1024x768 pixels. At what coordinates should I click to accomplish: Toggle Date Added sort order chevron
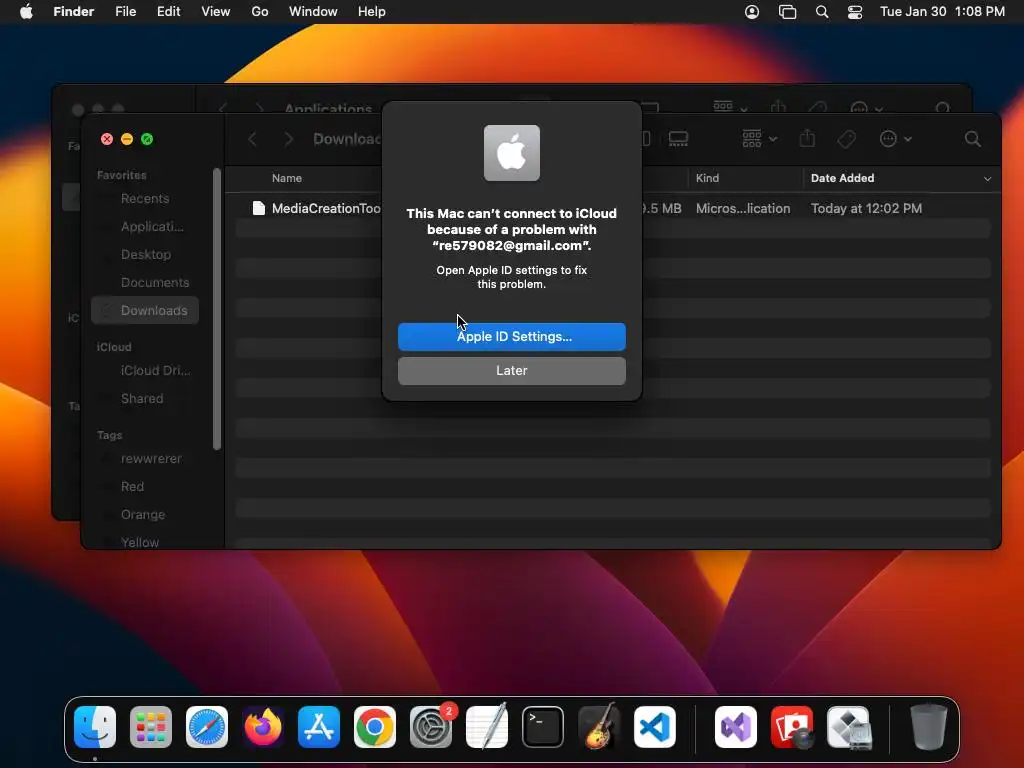[987, 178]
